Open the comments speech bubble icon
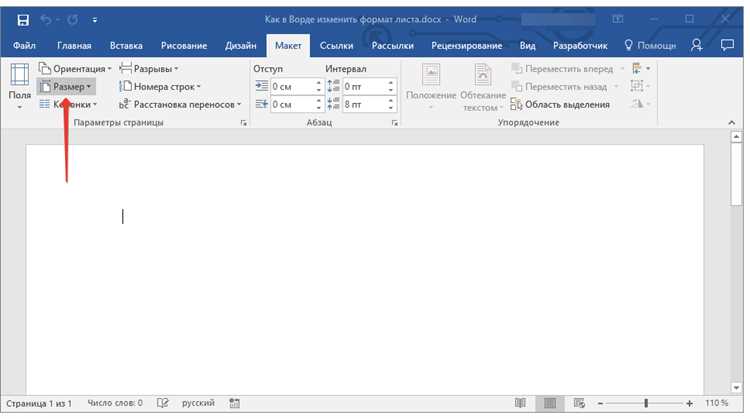 (727, 45)
